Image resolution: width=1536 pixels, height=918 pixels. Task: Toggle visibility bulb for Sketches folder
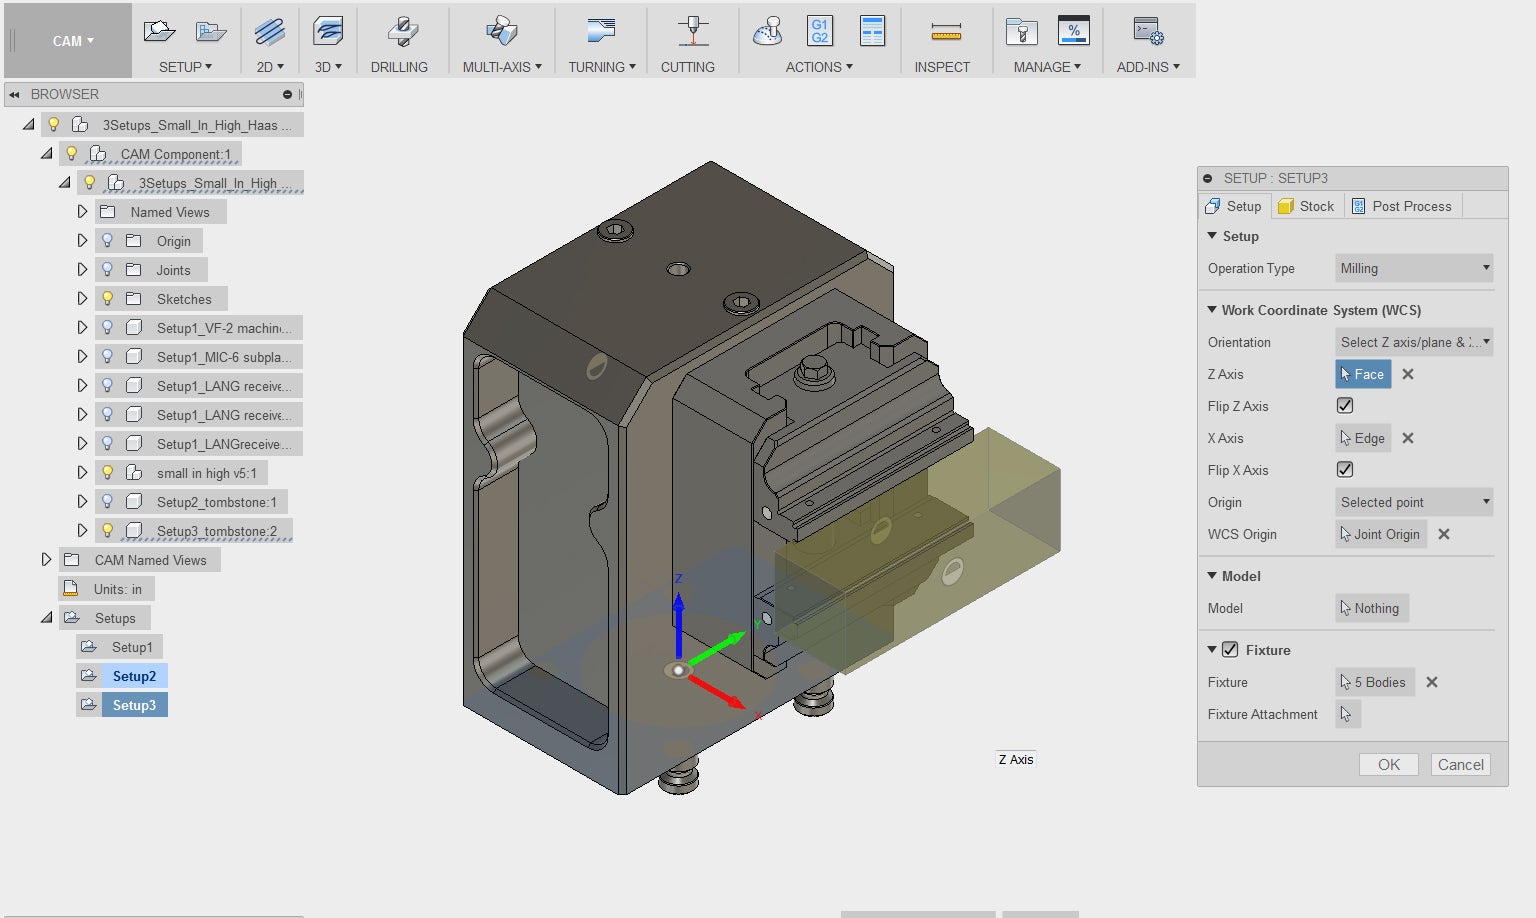[108, 299]
